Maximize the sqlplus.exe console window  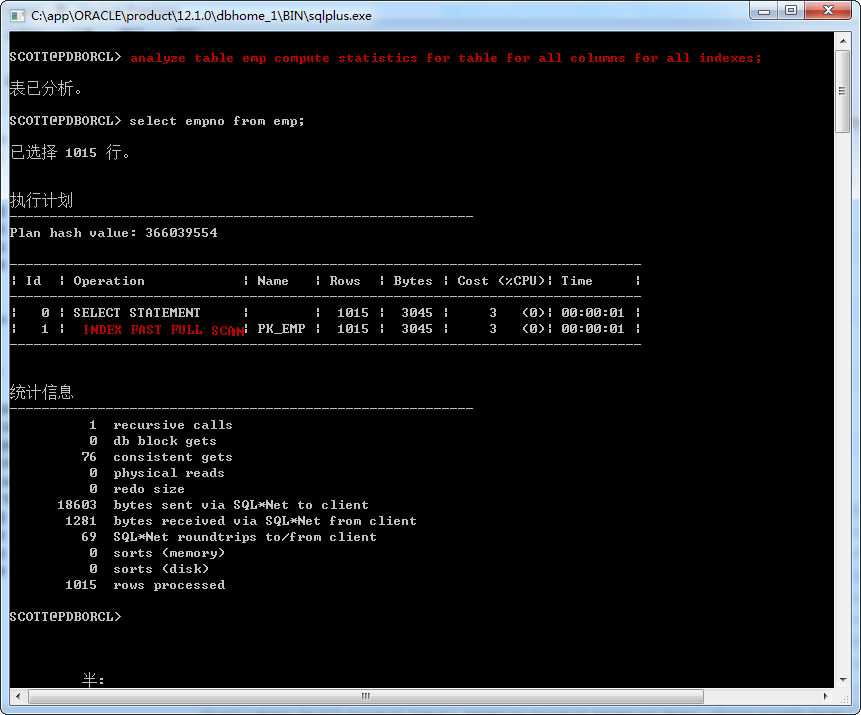791,10
